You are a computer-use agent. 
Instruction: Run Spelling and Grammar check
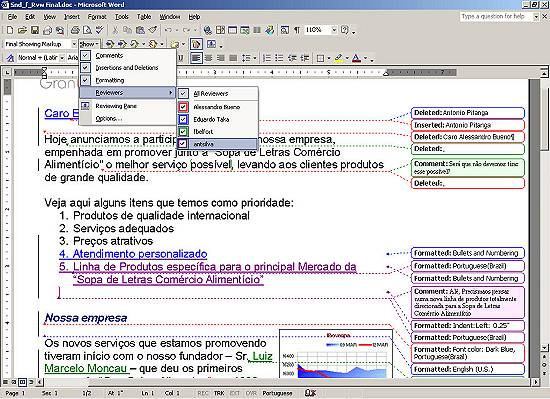point(100,30)
